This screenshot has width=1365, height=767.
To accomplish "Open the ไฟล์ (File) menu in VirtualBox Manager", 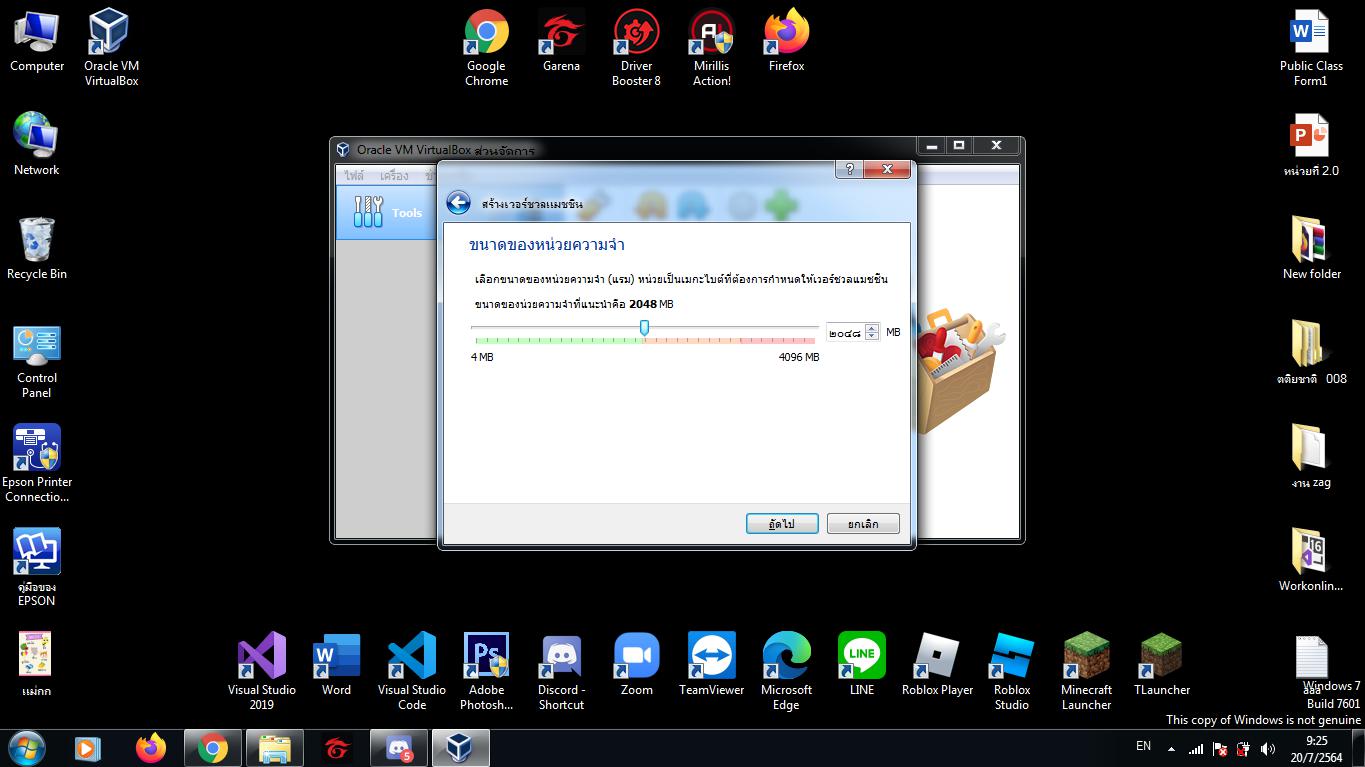I will (x=354, y=175).
